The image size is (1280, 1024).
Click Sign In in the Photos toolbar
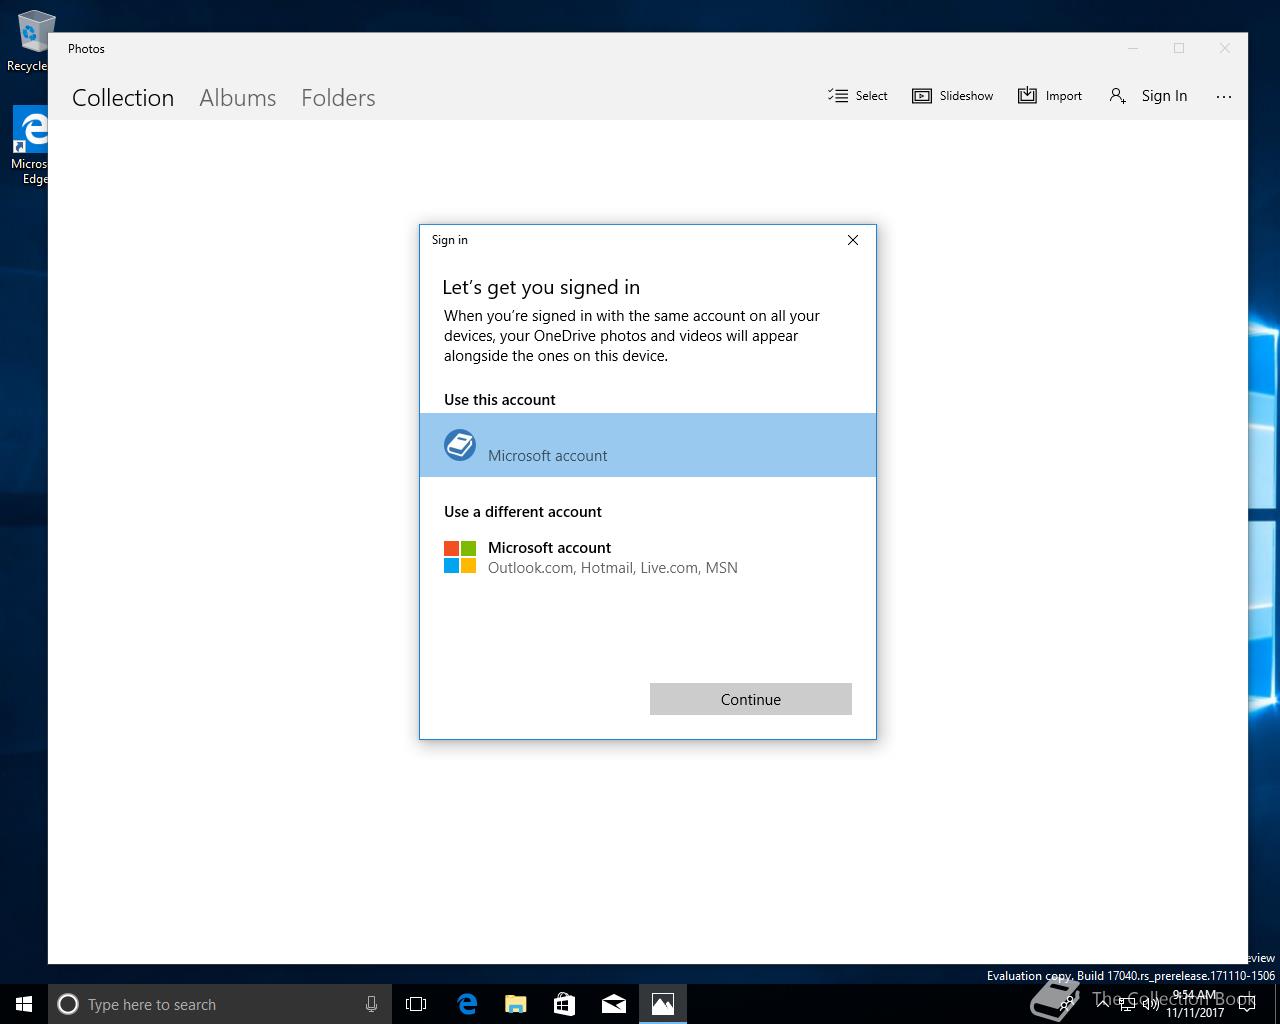coord(1148,96)
